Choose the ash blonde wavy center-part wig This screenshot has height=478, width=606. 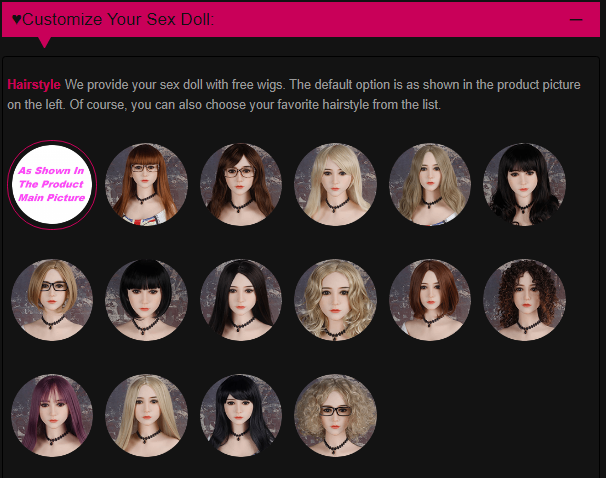(x=430, y=185)
